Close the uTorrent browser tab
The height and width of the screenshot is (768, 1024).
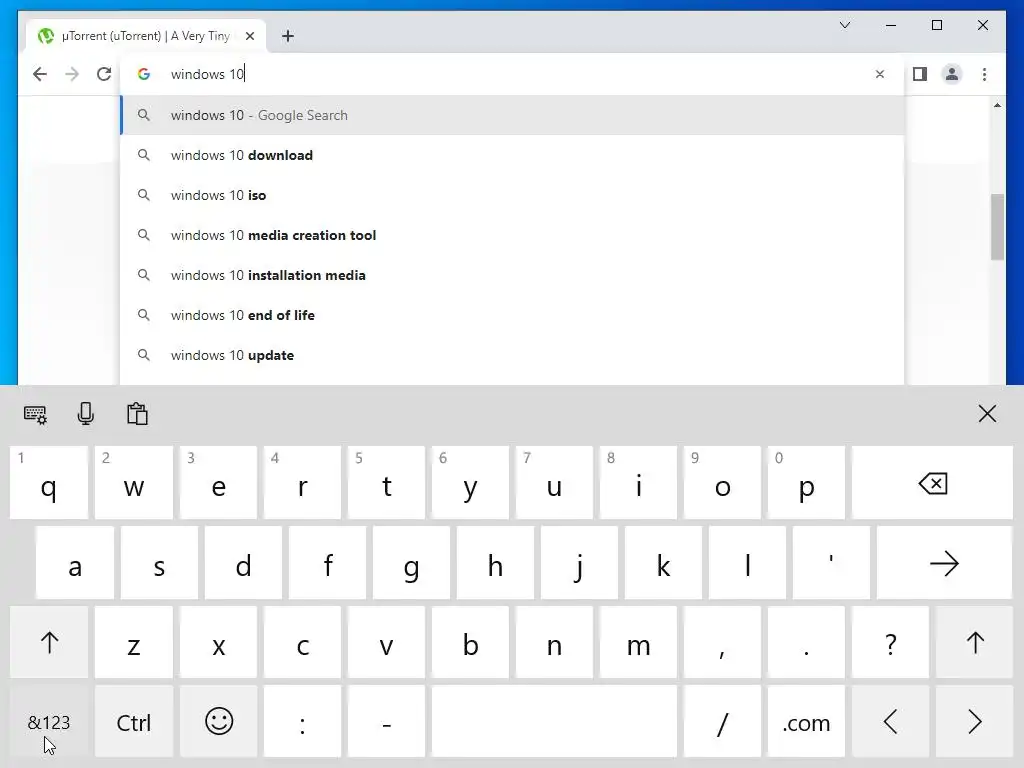click(250, 36)
